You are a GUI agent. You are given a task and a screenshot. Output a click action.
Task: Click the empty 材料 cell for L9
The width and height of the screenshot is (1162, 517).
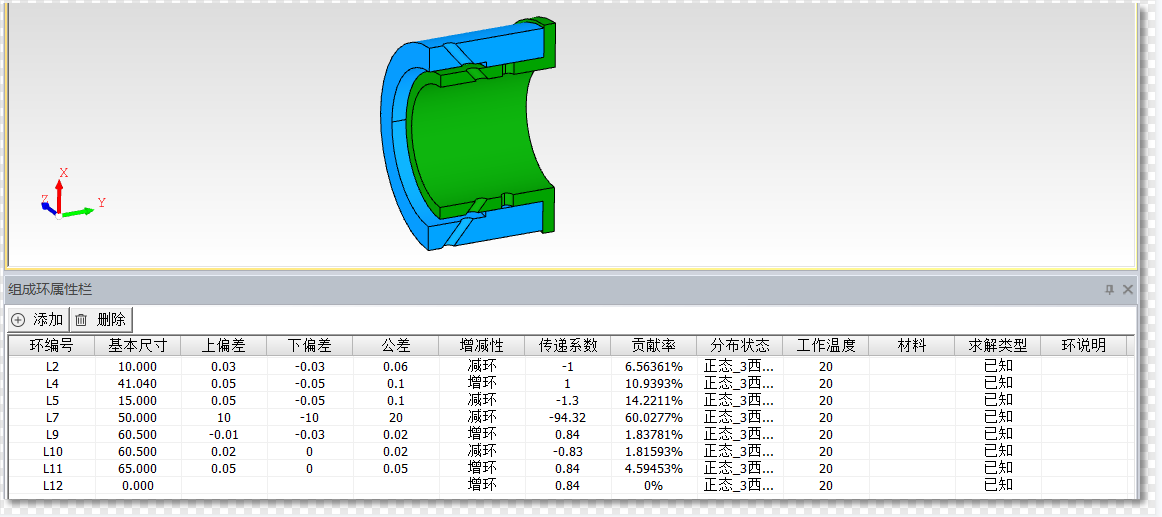tap(912, 434)
